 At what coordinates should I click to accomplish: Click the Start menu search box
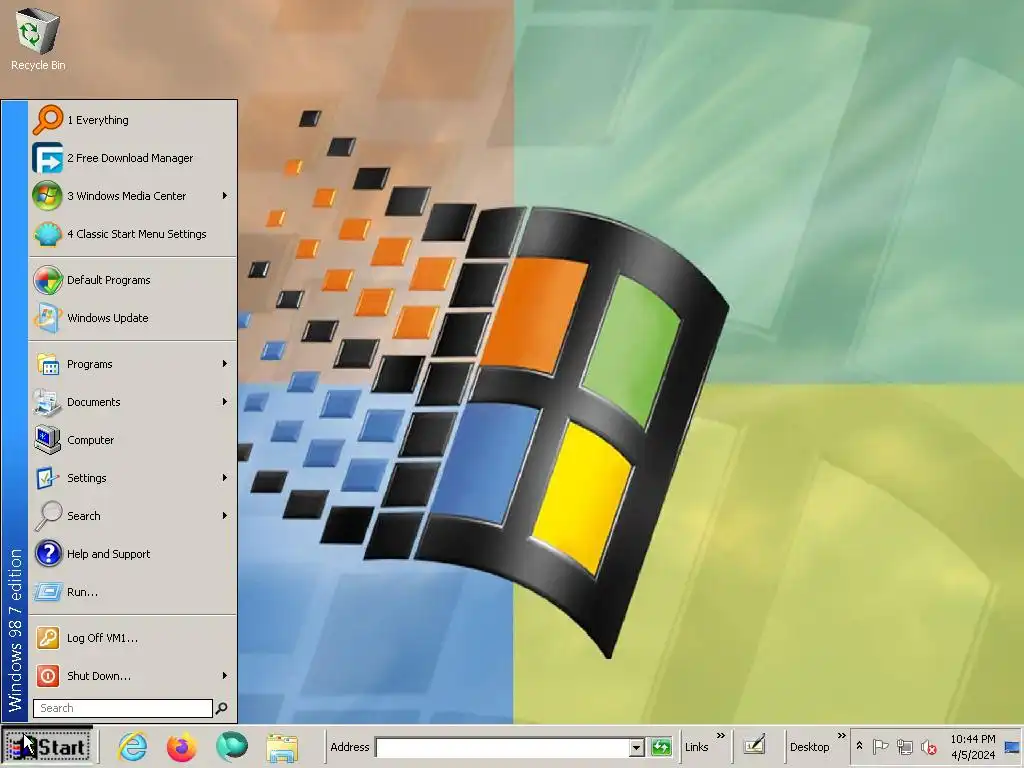pyautogui.click(x=123, y=708)
